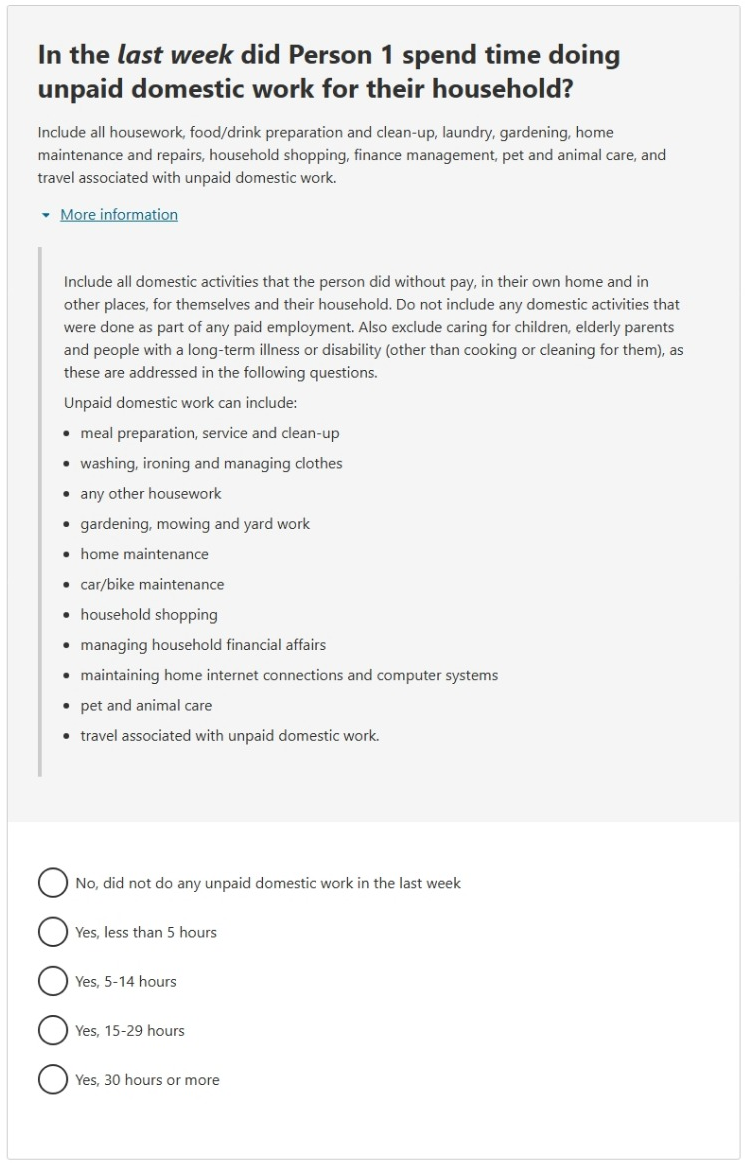The width and height of the screenshot is (745, 1163).
Task: Click the unpaid domestic work question heading
Action: [330, 72]
